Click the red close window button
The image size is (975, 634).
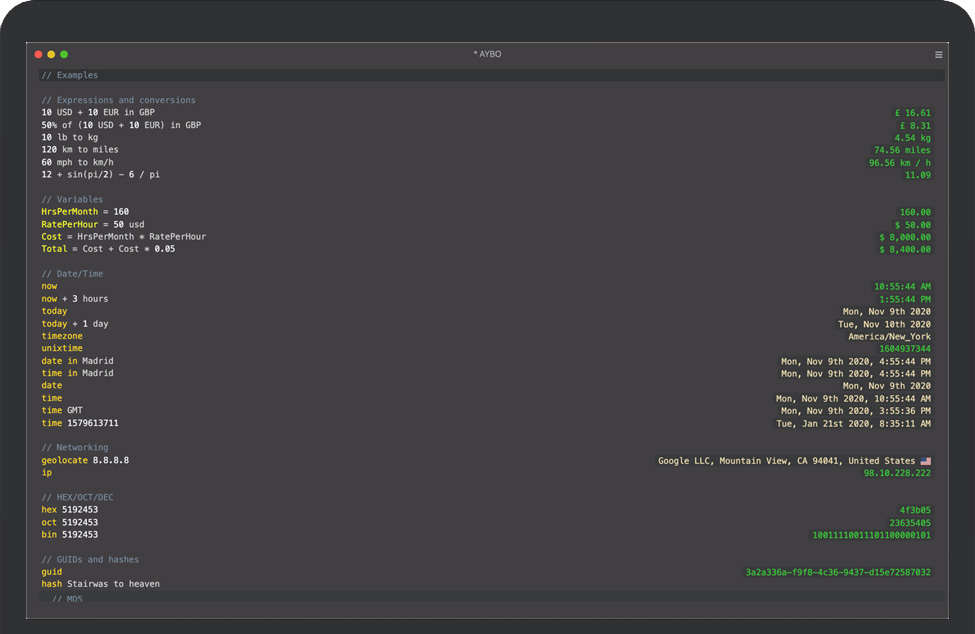(x=39, y=54)
